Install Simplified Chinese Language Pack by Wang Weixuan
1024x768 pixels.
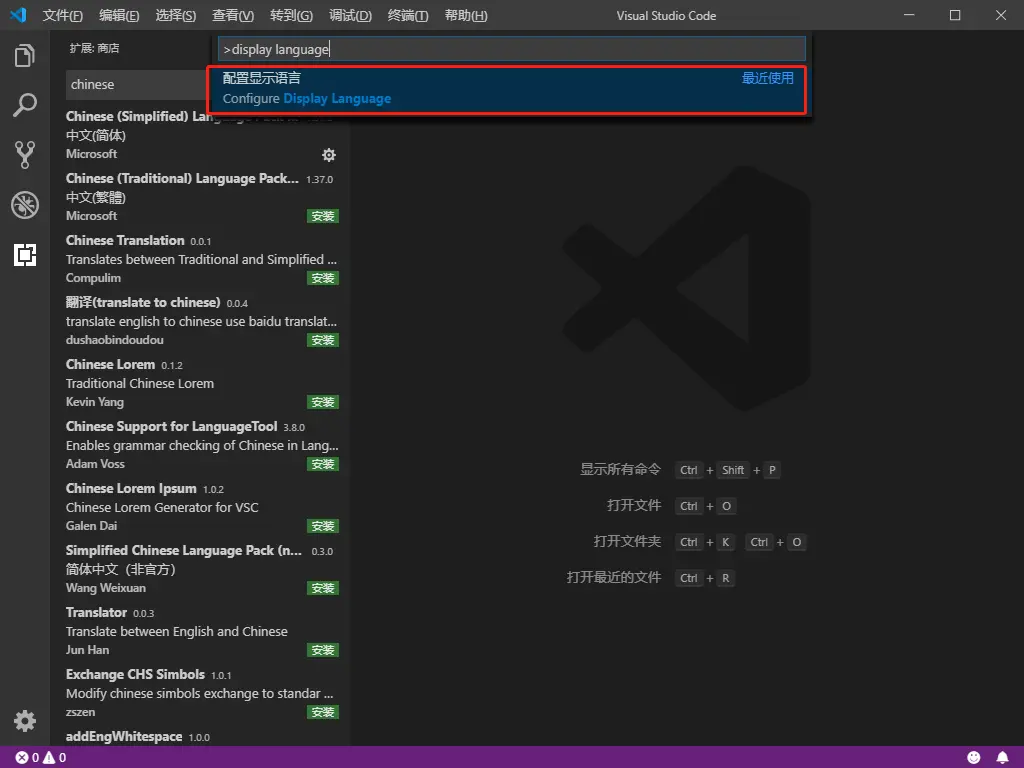click(323, 588)
